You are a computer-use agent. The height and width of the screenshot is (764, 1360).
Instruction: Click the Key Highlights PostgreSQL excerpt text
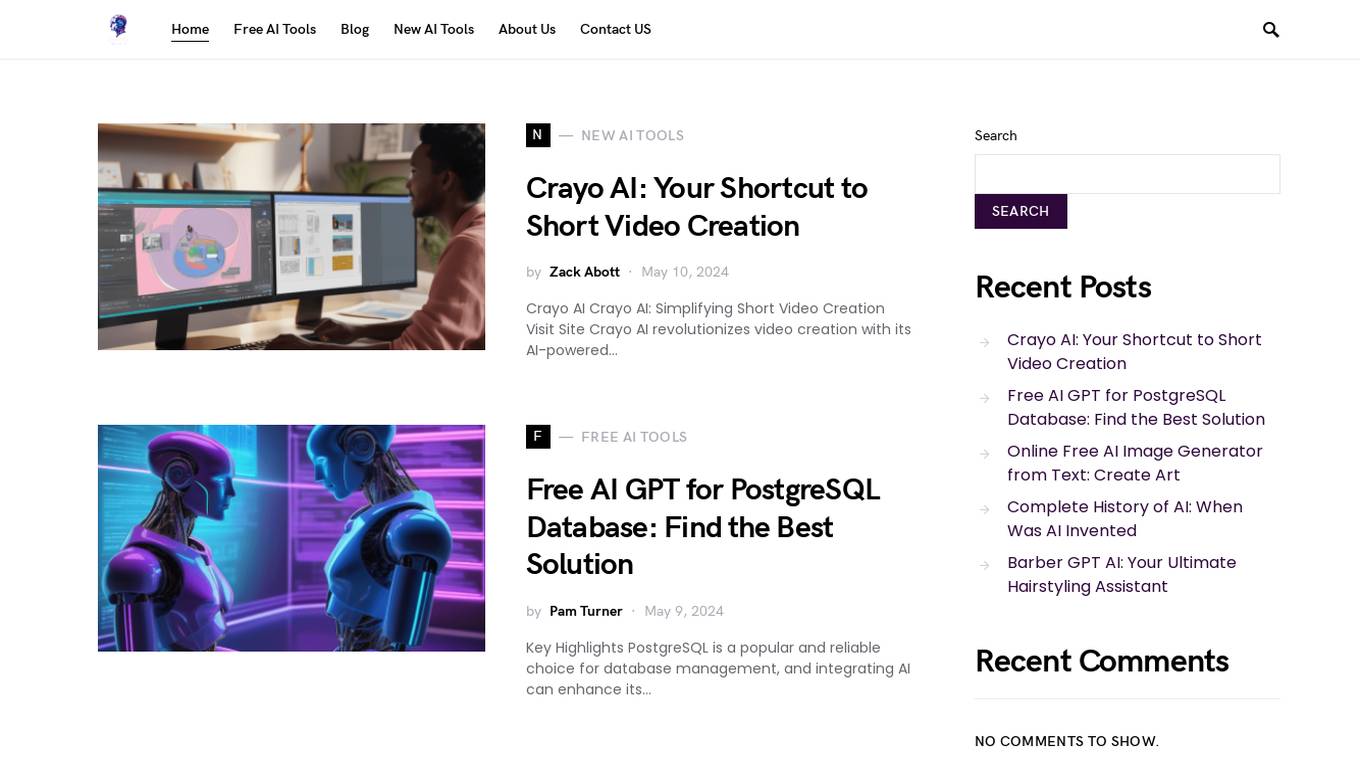tap(718, 669)
